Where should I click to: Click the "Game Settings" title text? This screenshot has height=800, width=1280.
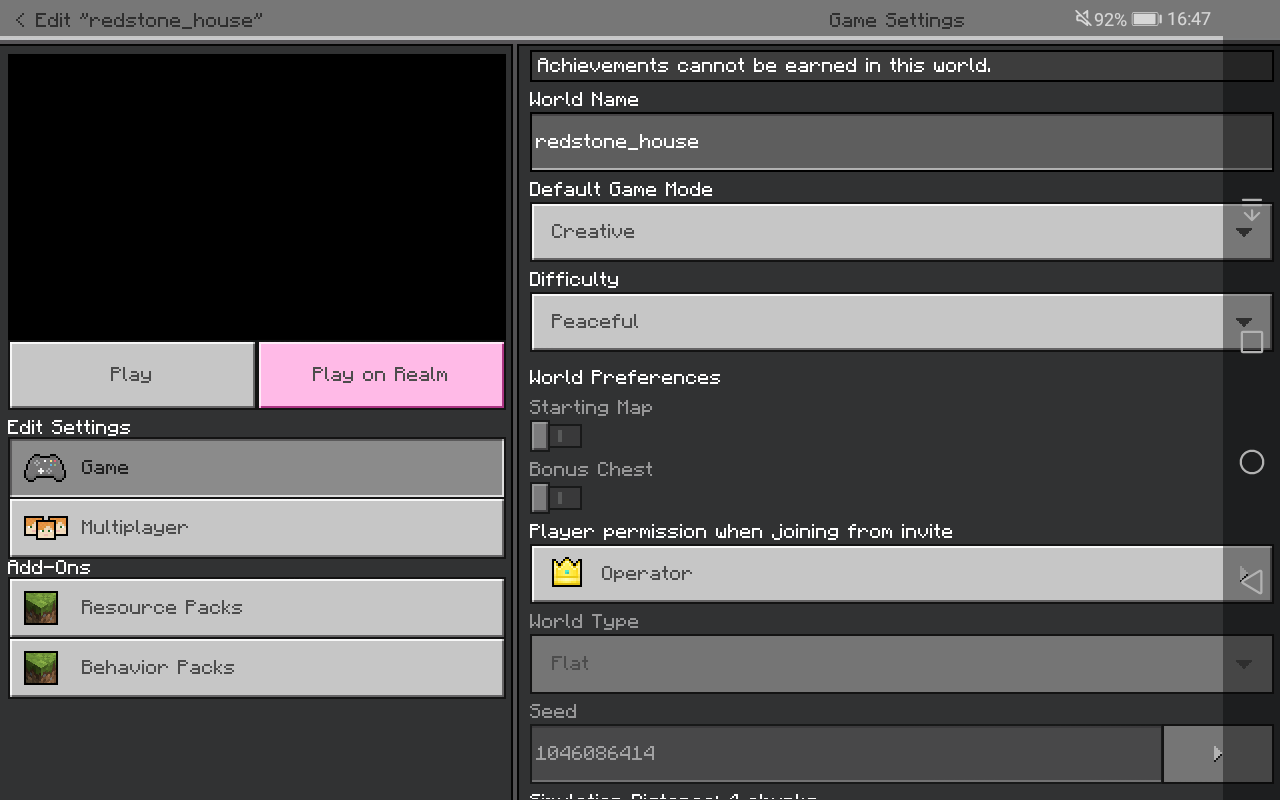[897, 20]
